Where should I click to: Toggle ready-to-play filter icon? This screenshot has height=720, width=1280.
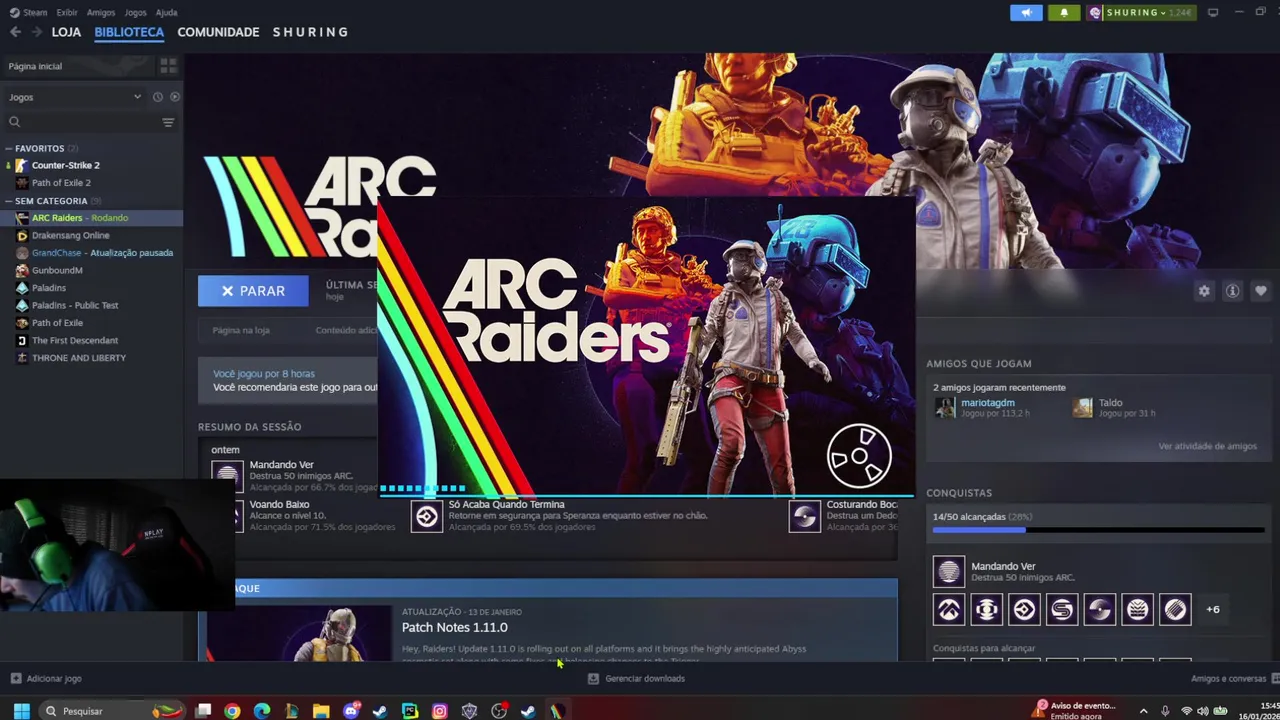point(175,97)
